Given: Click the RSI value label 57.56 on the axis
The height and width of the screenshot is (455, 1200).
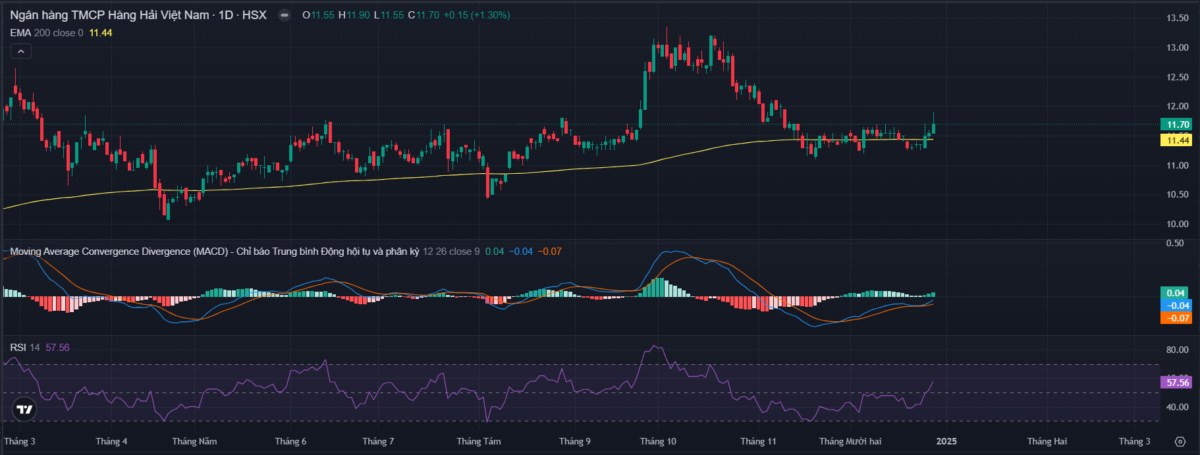Looking at the screenshot, I should pyautogui.click(x=1174, y=382).
